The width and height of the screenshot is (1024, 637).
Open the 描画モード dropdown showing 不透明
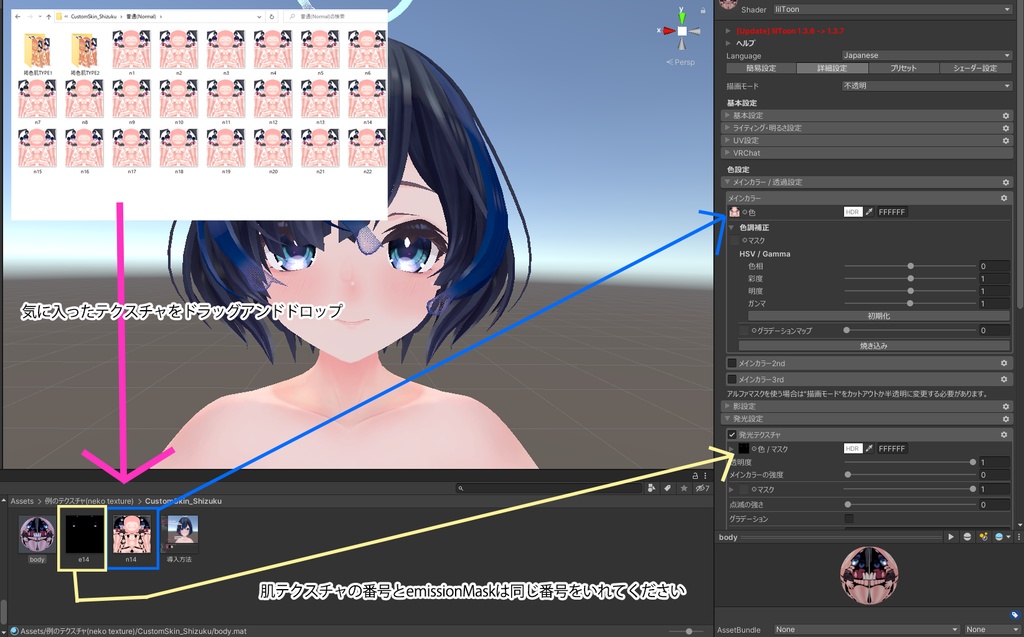928,85
